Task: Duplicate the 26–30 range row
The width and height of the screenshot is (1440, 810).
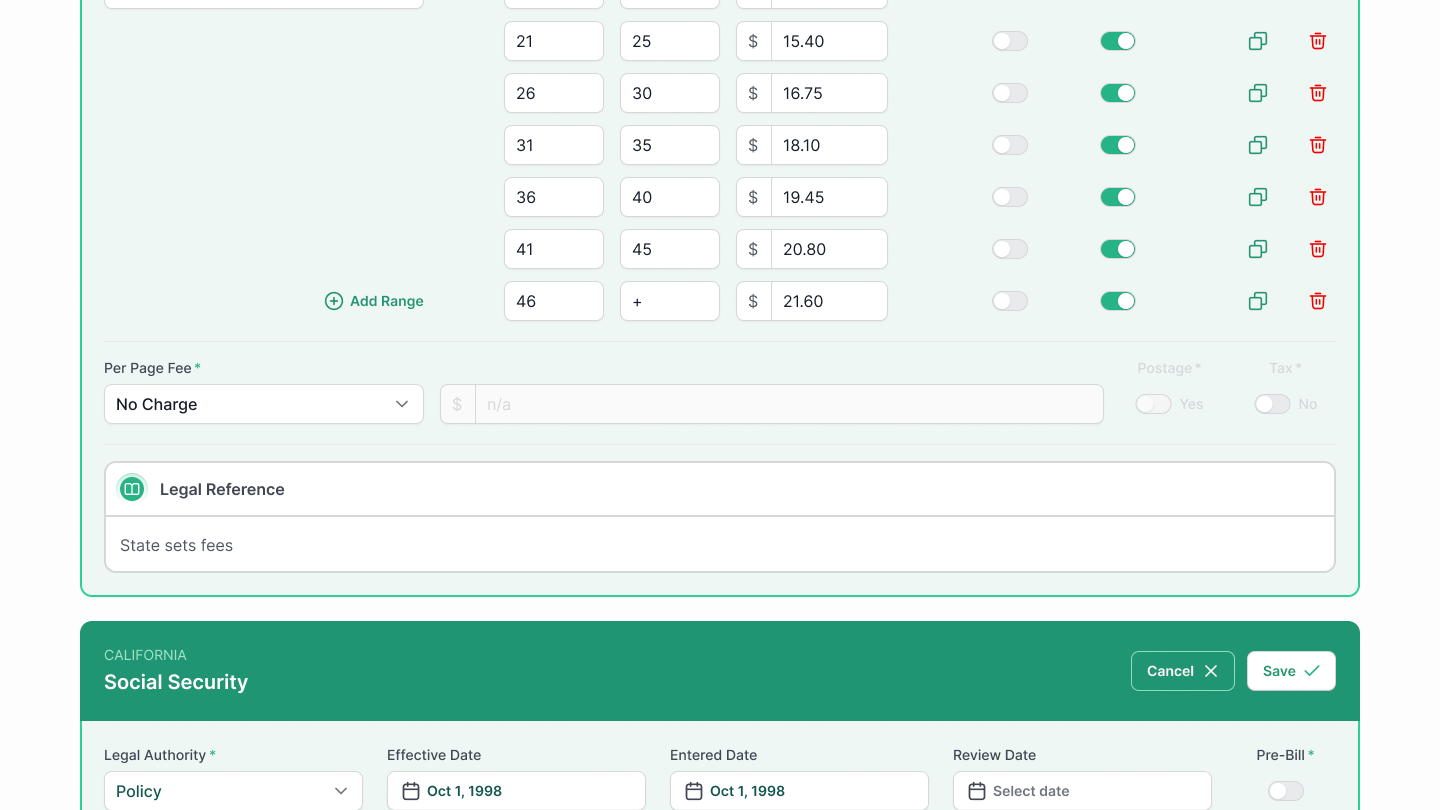Action: click(x=1258, y=93)
